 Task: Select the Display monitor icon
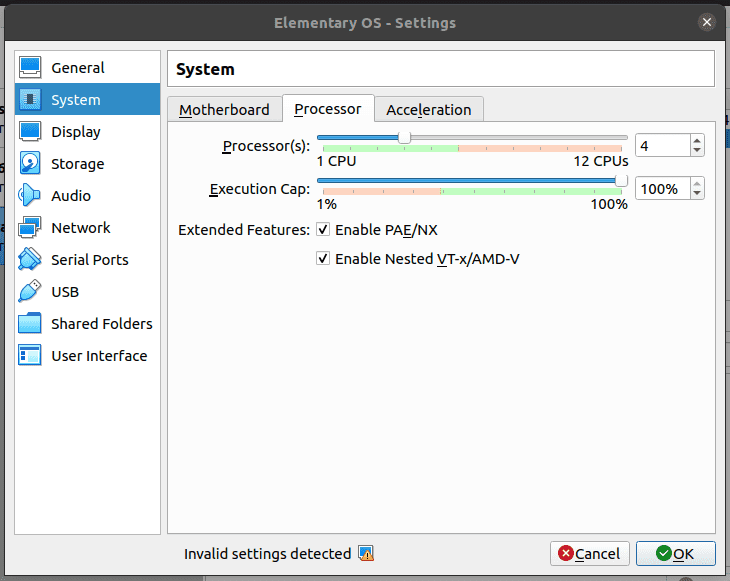click(31, 132)
